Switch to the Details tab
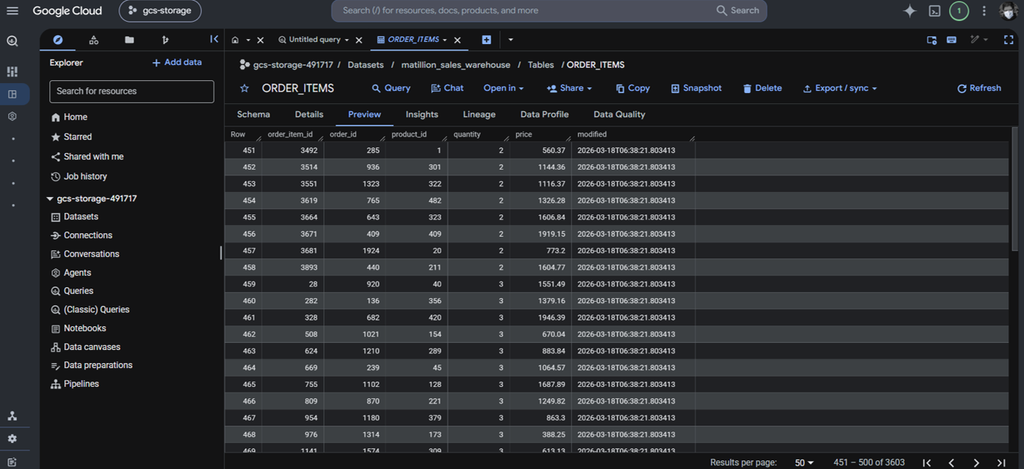This screenshot has height=469, width=1024. pos(309,114)
